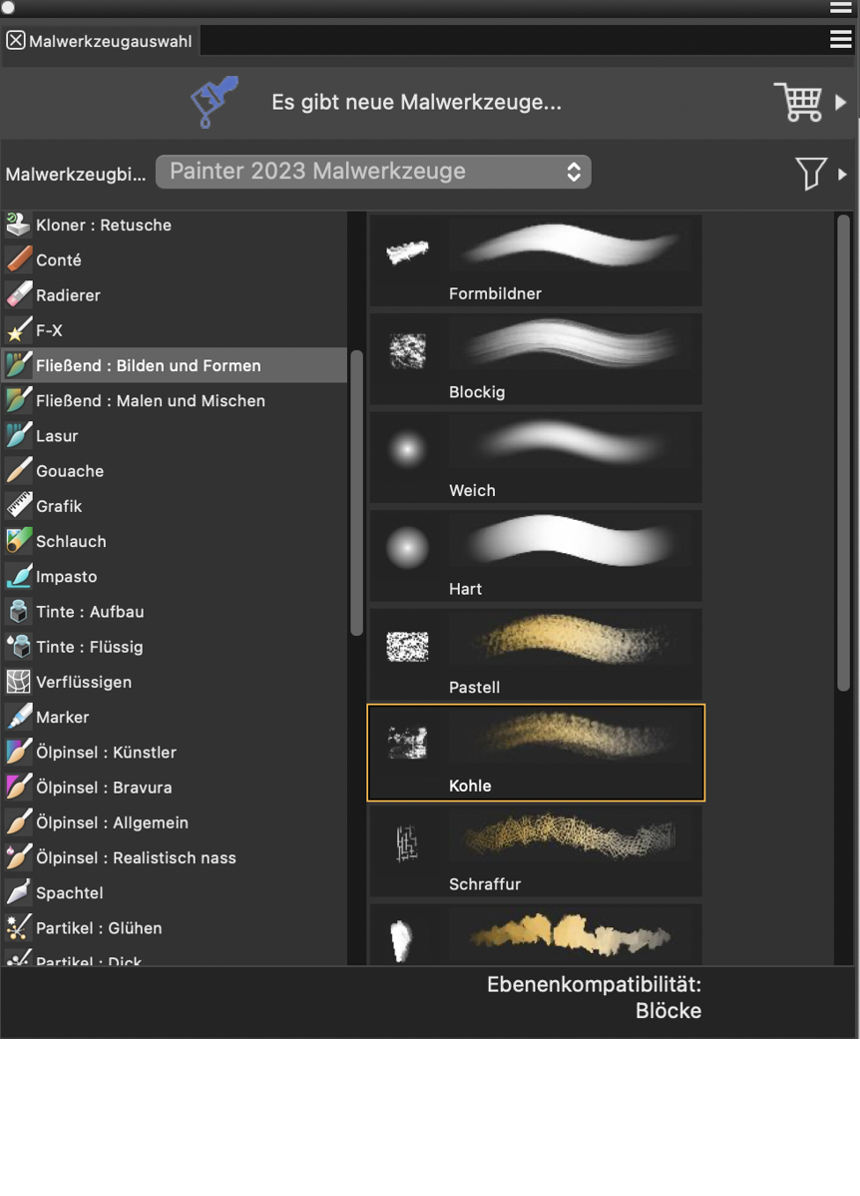The width and height of the screenshot is (860, 1196).
Task: Click the 'Es gibt neue Malwerkzeuge...' link
Action: point(416,102)
